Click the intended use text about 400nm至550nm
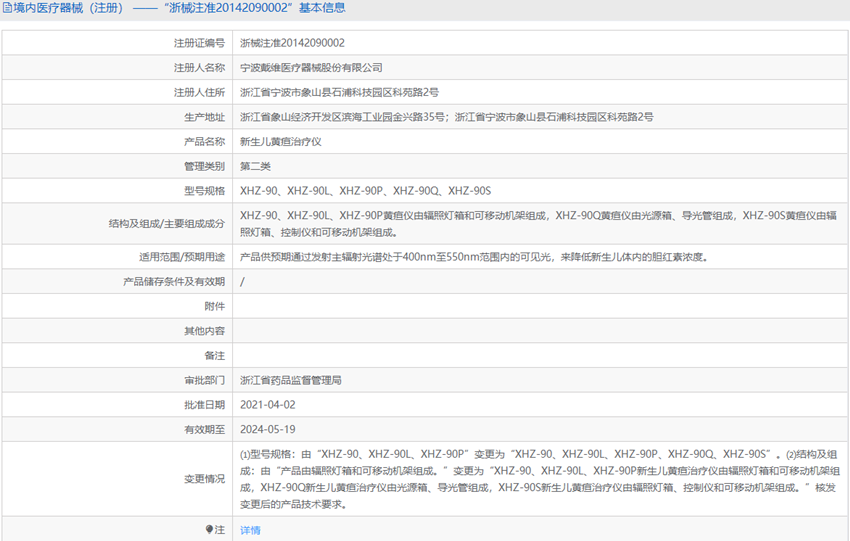The image size is (850, 541). pyautogui.click(x=475, y=257)
